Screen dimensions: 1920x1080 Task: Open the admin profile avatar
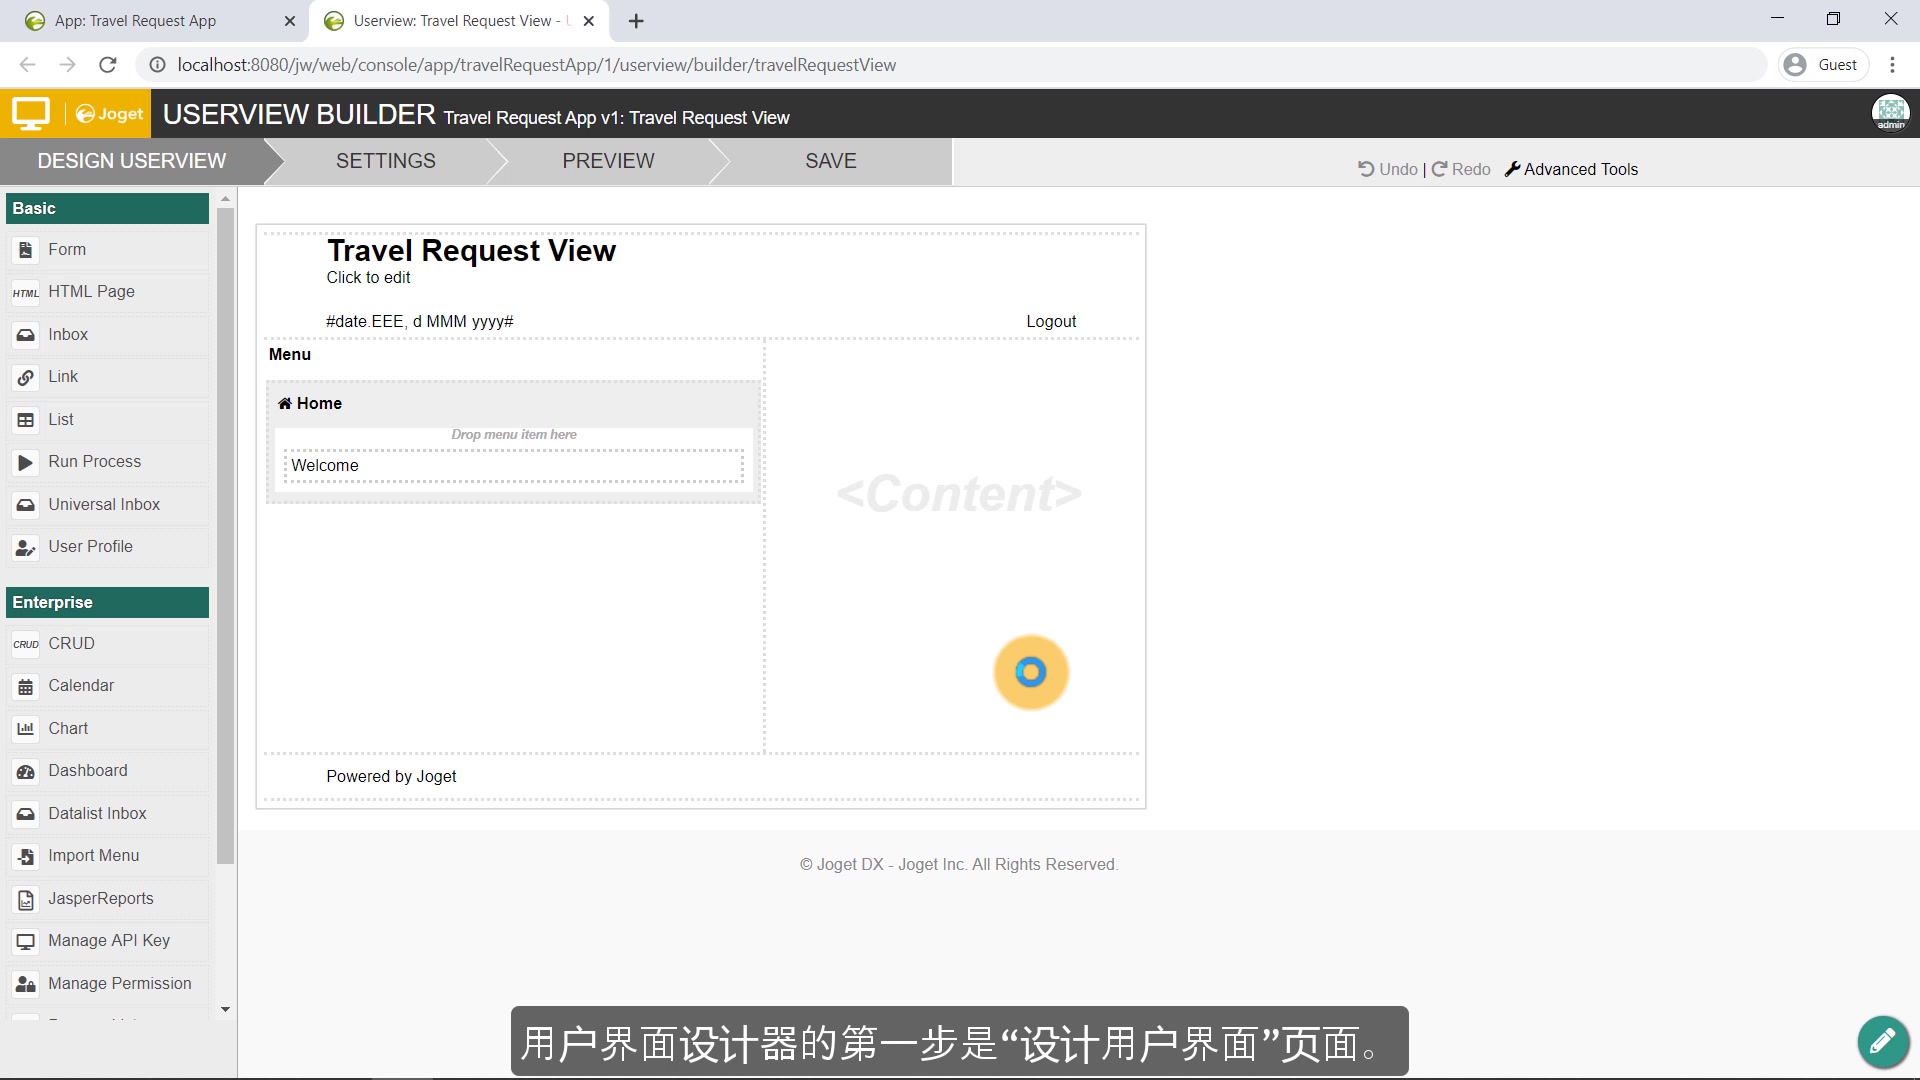point(1890,113)
